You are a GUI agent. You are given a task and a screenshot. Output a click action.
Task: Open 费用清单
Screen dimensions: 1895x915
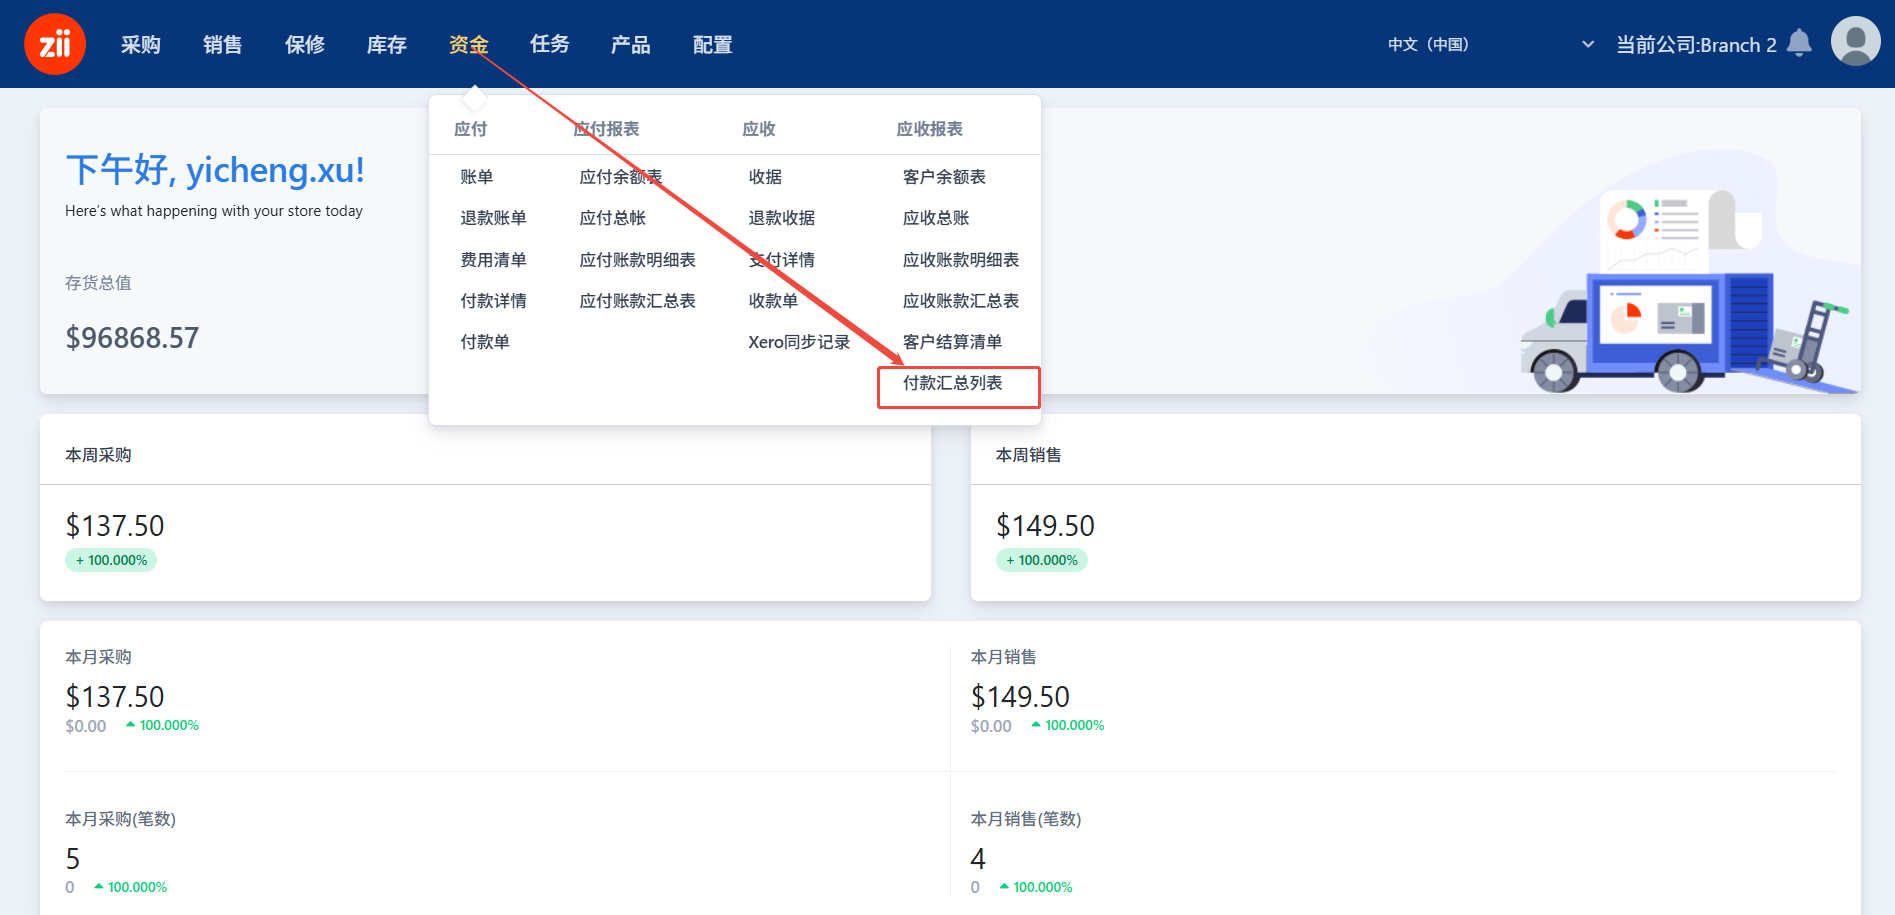[x=493, y=260]
